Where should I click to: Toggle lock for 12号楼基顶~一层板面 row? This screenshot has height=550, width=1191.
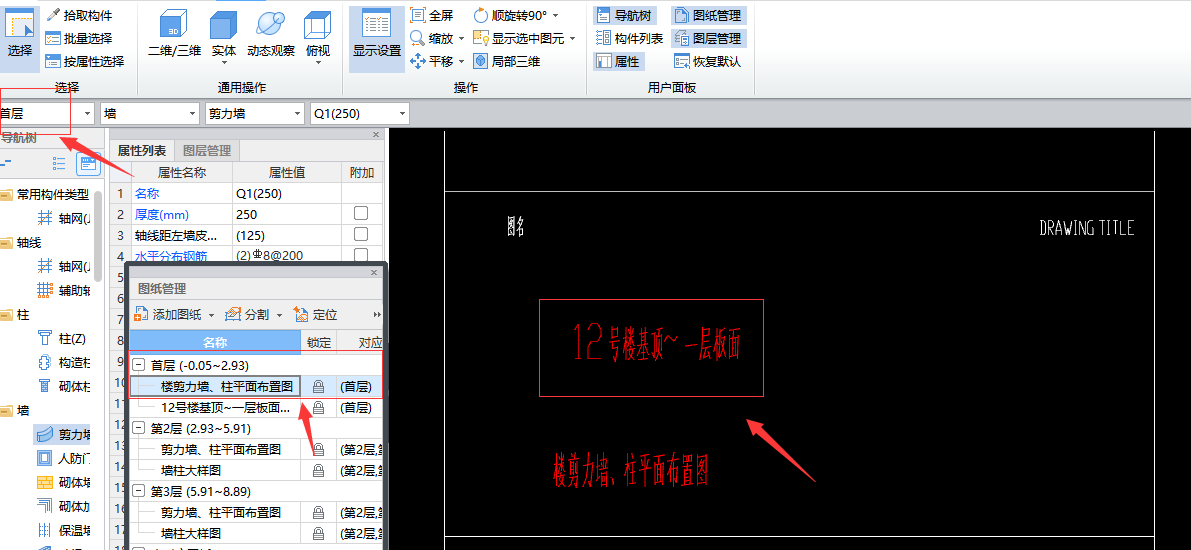coord(318,408)
